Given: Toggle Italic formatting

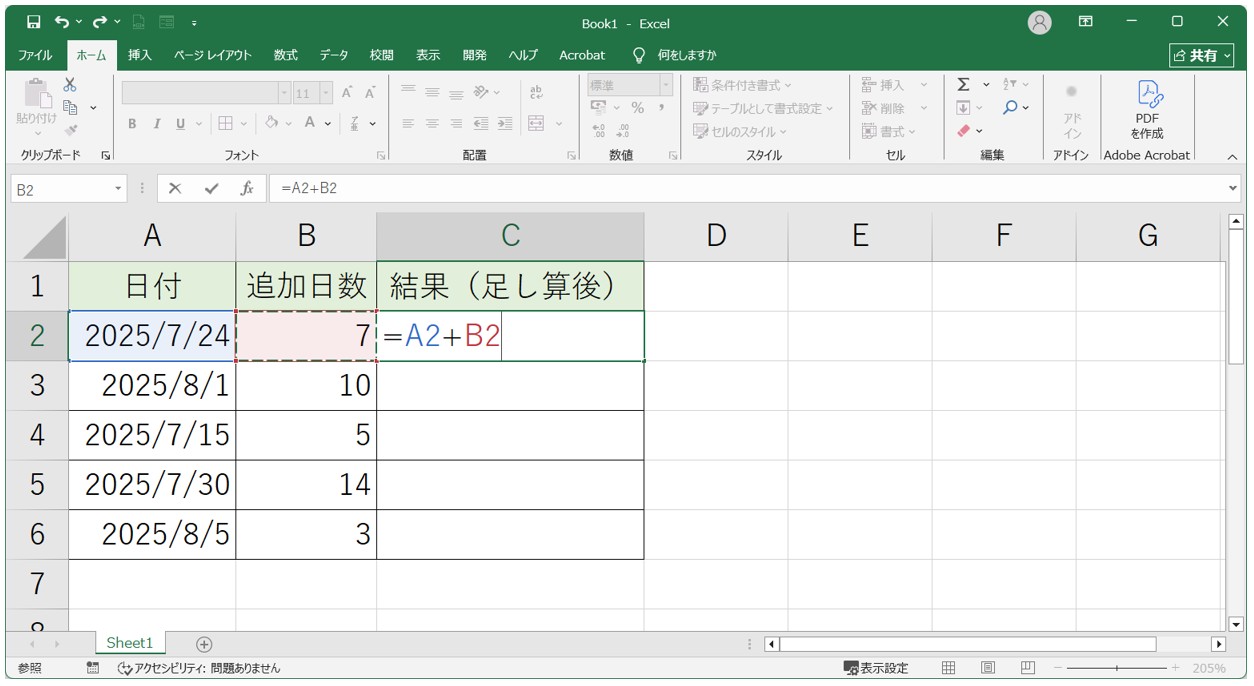Looking at the screenshot, I should [x=156, y=124].
